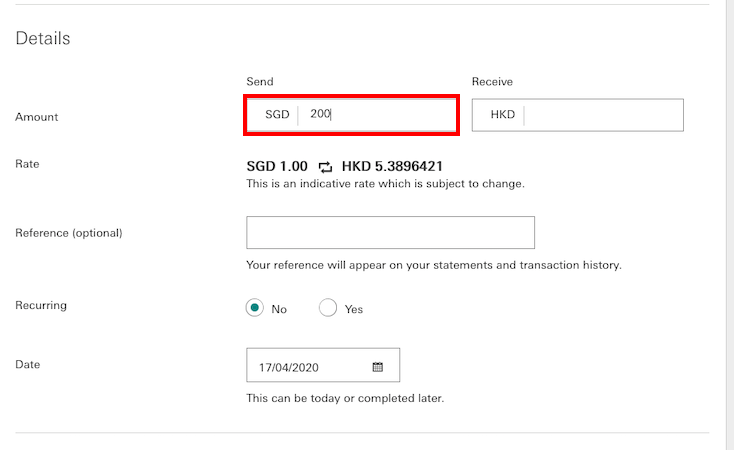
Task: Click the Recurring row label
Action: pos(41,305)
